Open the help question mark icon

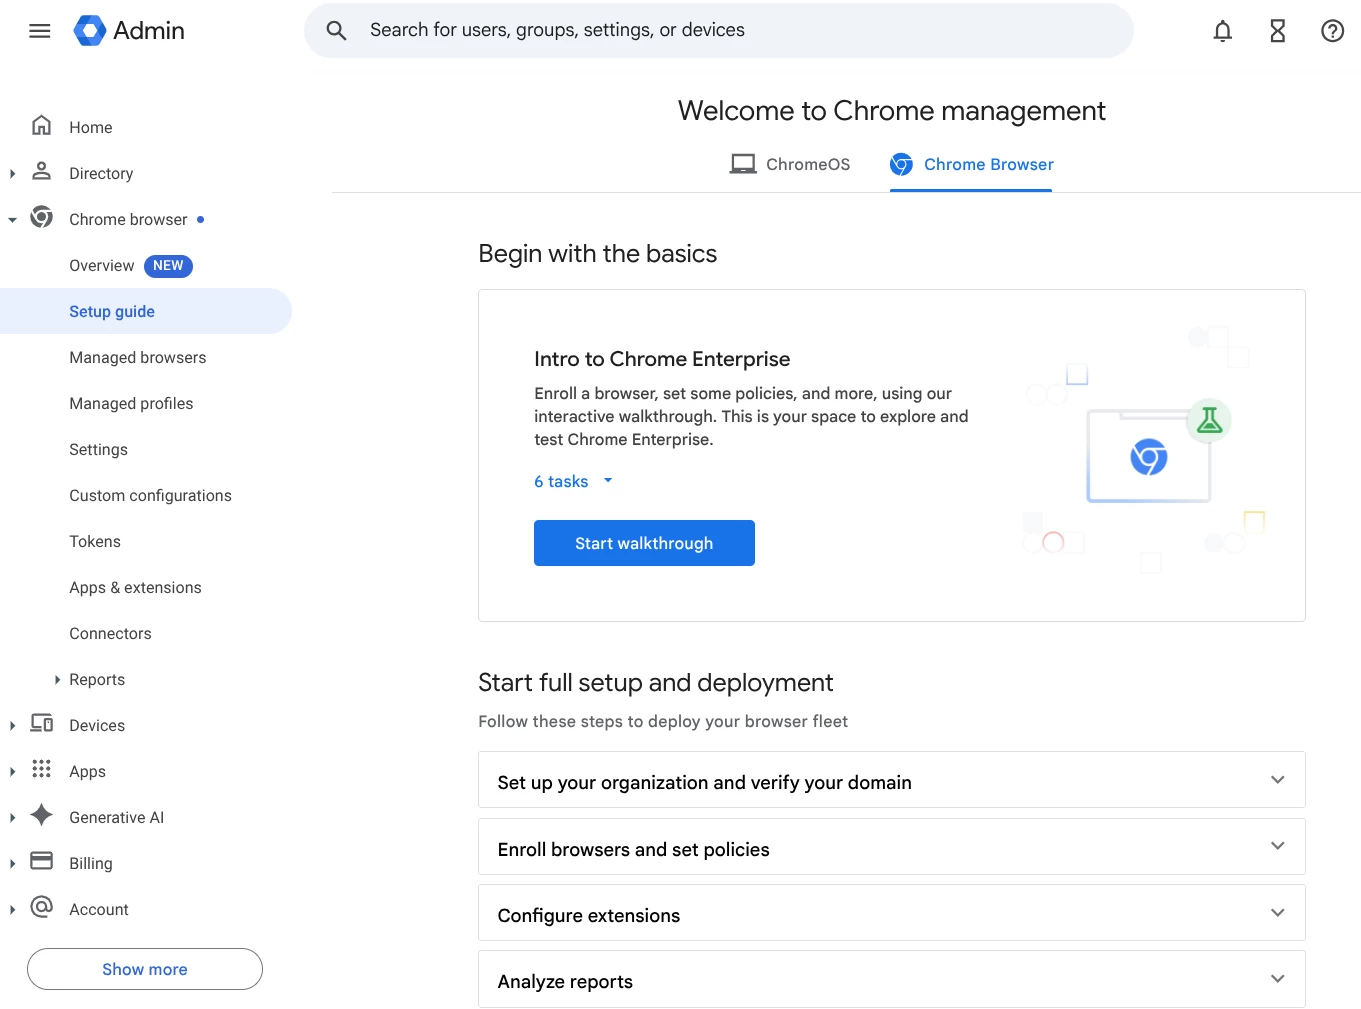pyautogui.click(x=1332, y=31)
